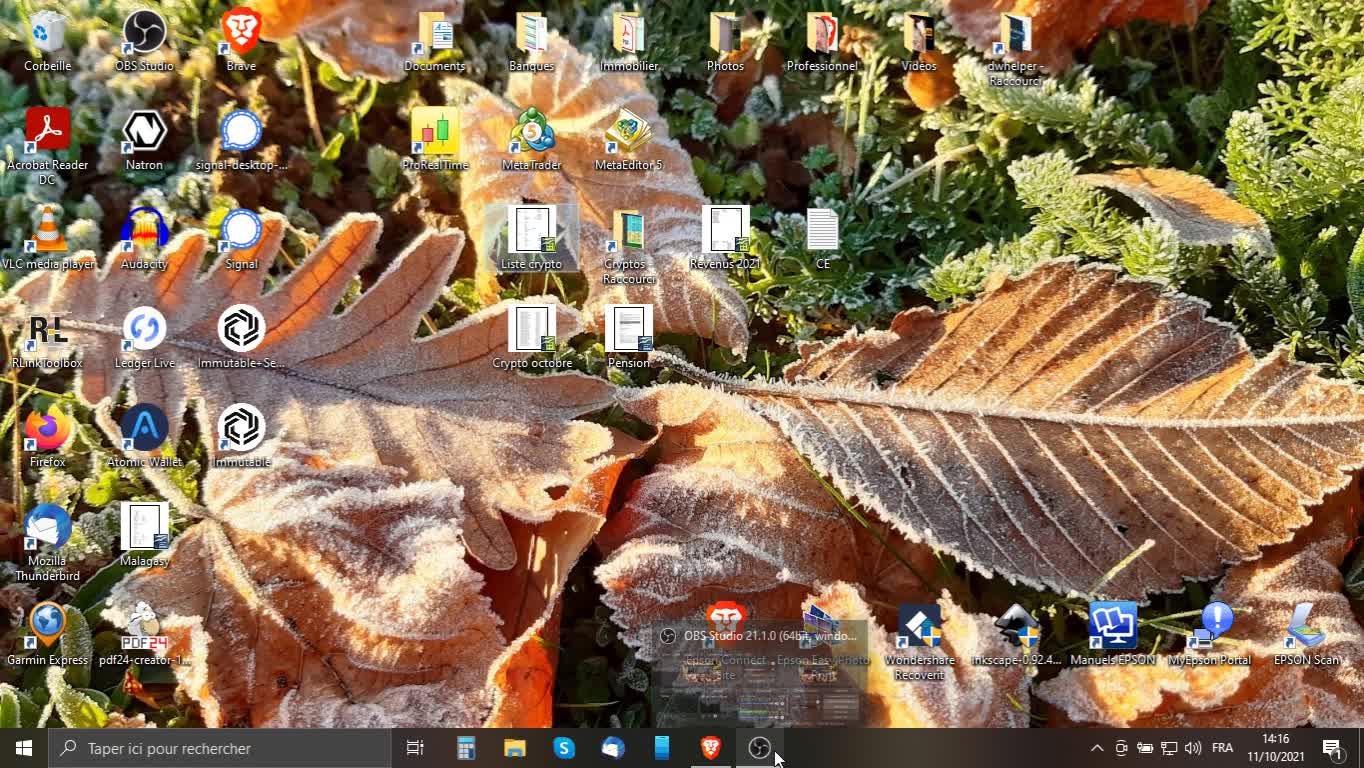Open Skype from the taskbar
The width and height of the screenshot is (1364, 768).
[x=564, y=748]
